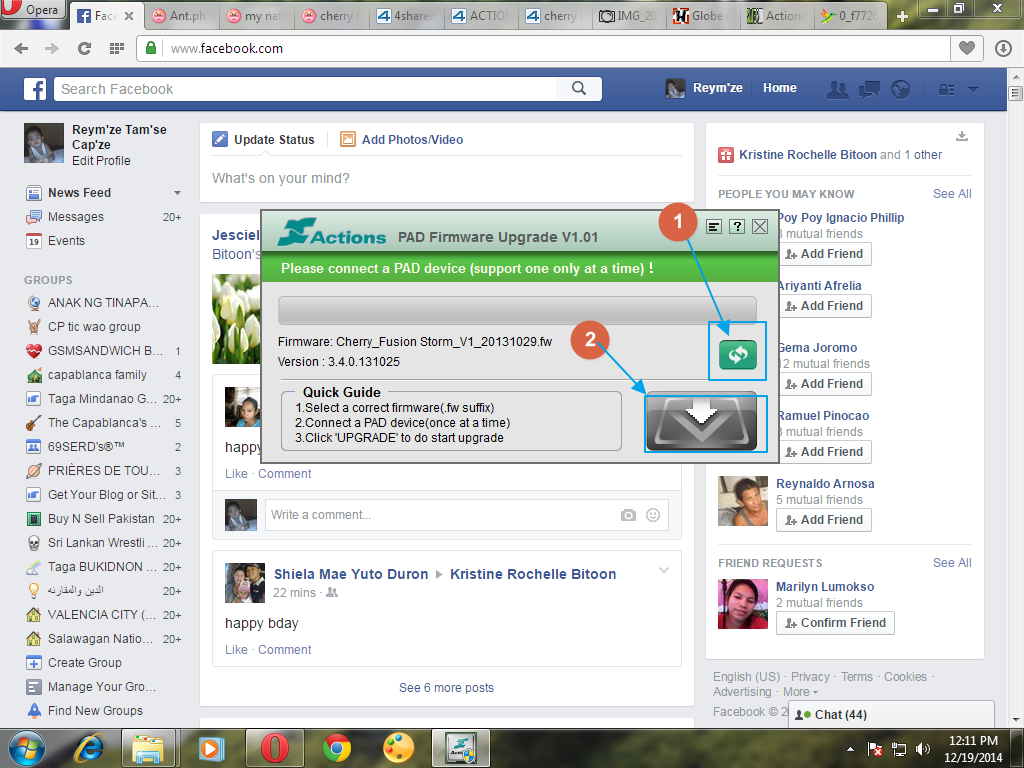
Task: Click the Facebook logo icon
Action: (35, 89)
